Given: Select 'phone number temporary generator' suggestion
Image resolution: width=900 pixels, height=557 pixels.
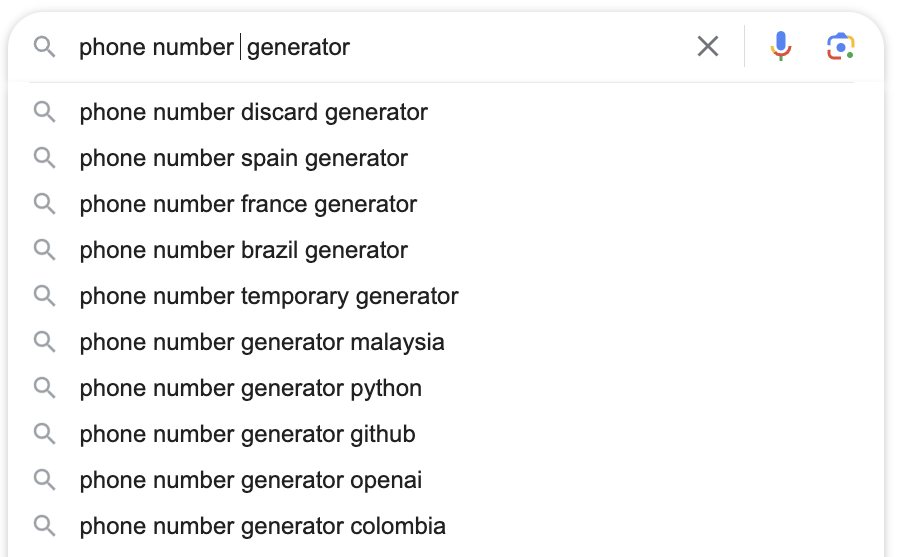Looking at the screenshot, I should (269, 296).
